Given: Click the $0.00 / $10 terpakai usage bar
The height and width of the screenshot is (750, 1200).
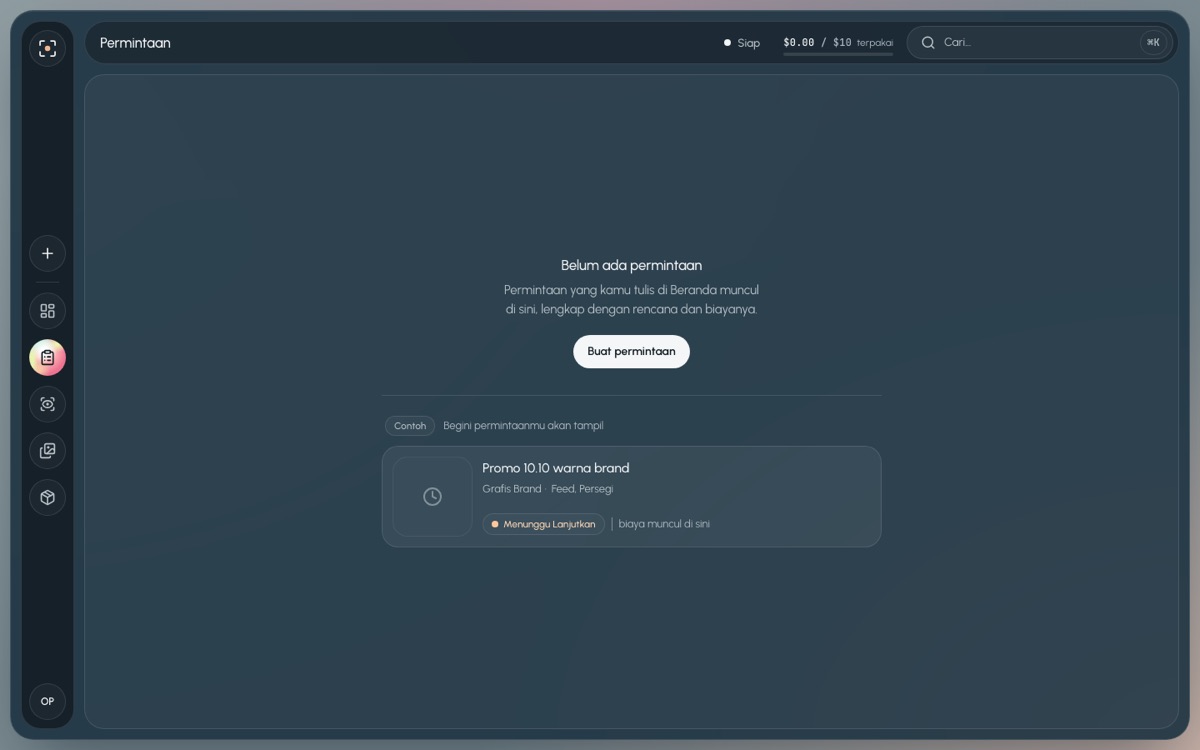Looking at the screenshot, I should 838,44.
